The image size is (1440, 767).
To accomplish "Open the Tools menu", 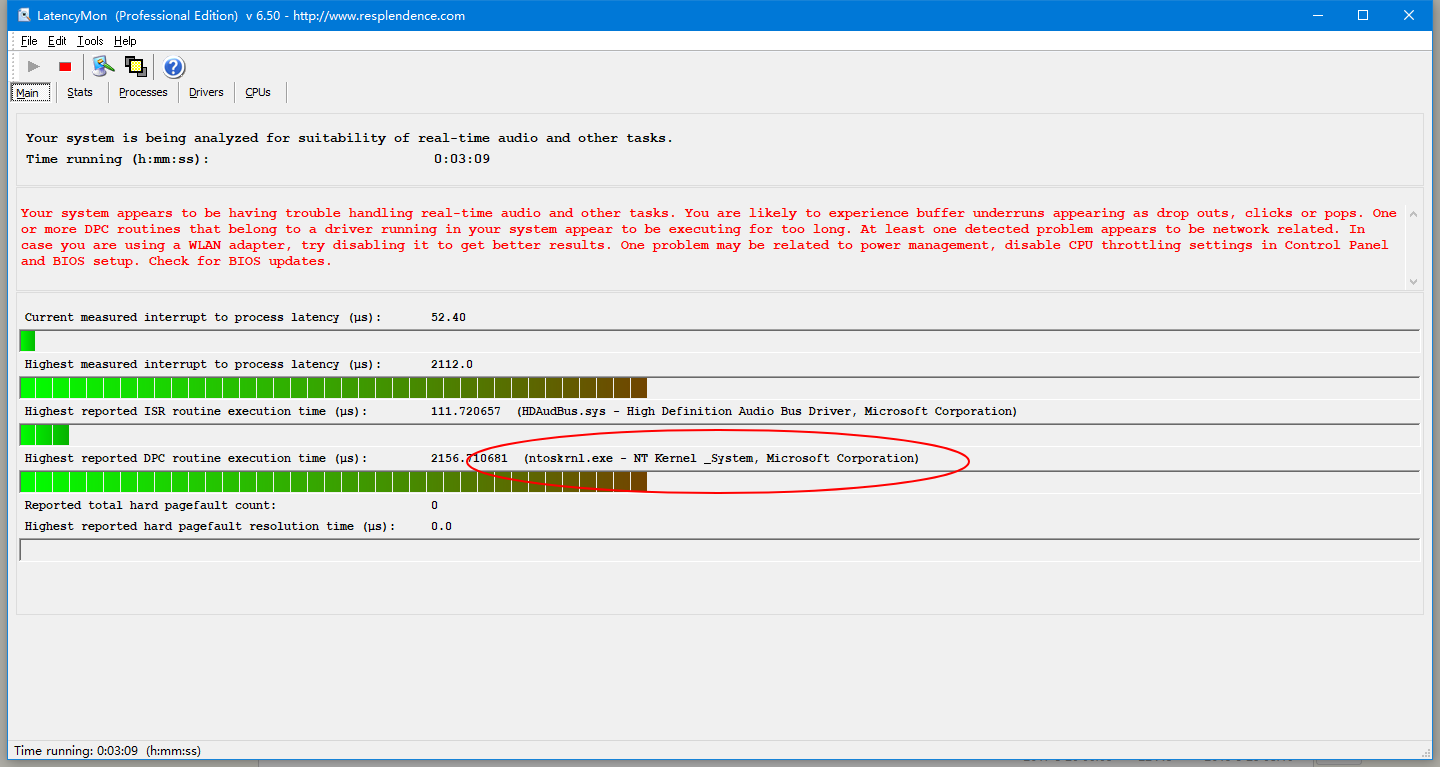I will [90, 41].
